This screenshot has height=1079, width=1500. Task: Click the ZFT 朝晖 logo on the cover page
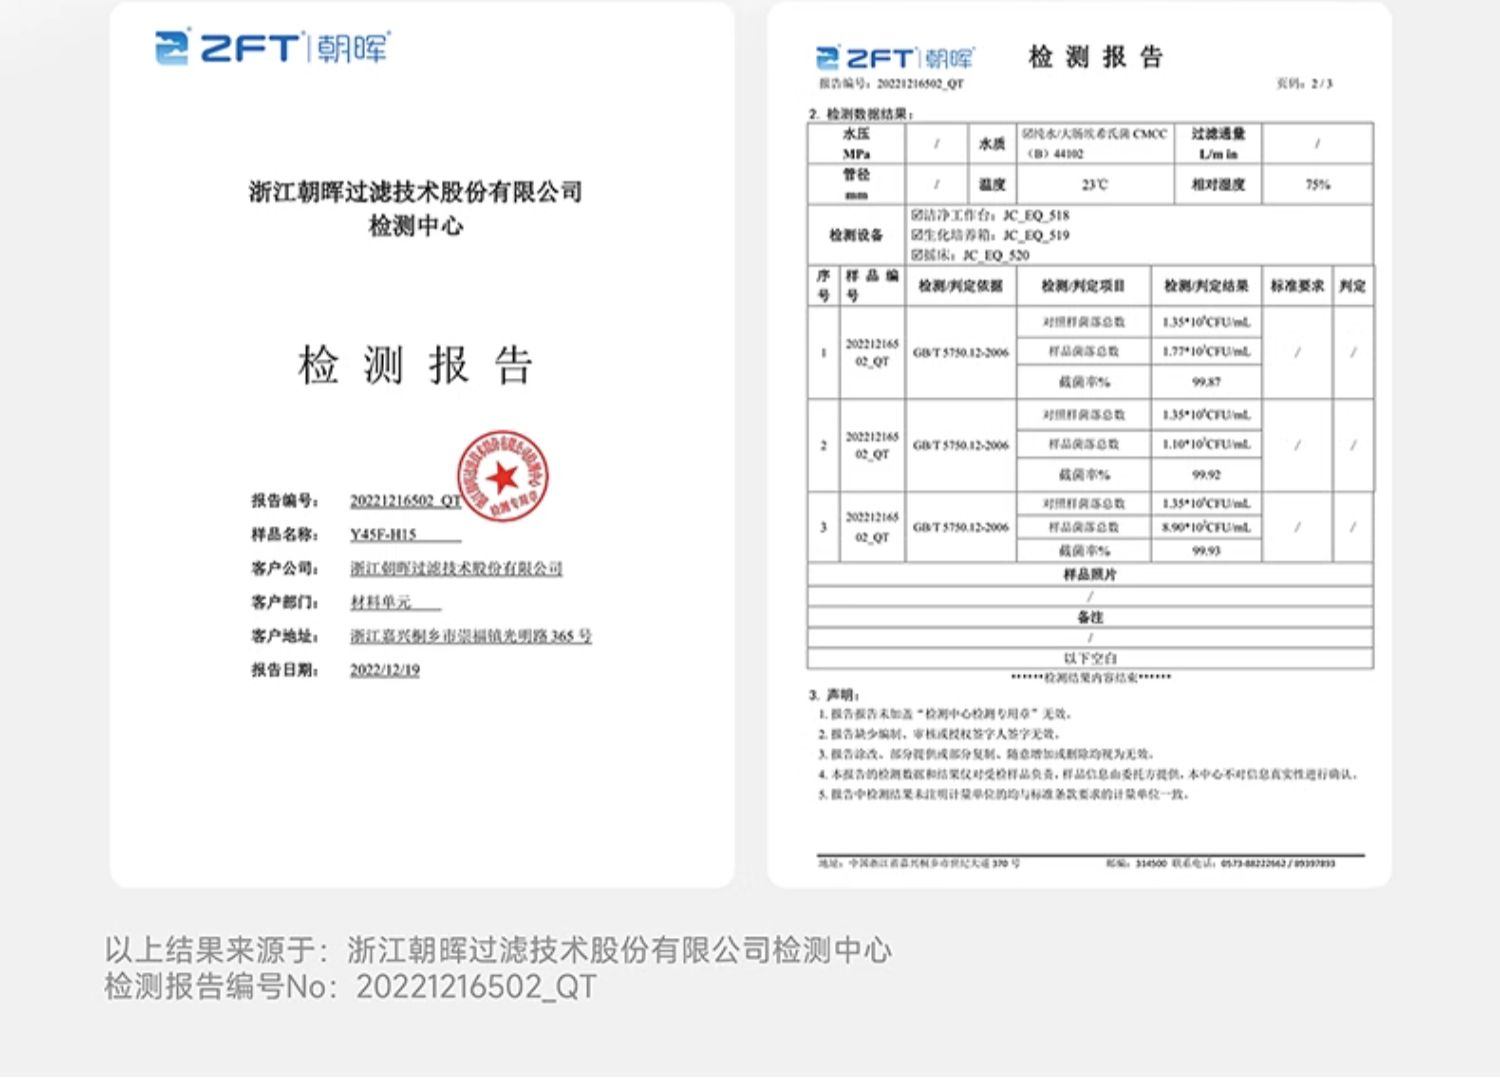[272, 47]
